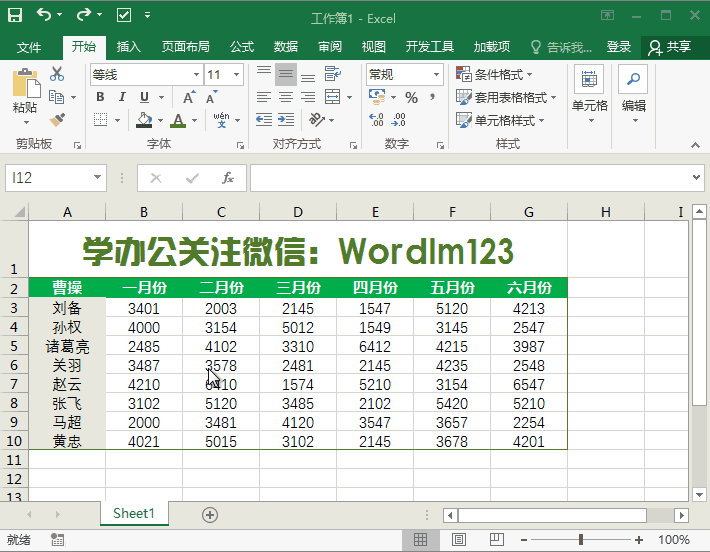
Task: Add a new sheet with plus icon
Action: pyautogui.click(x=210, y=514)
